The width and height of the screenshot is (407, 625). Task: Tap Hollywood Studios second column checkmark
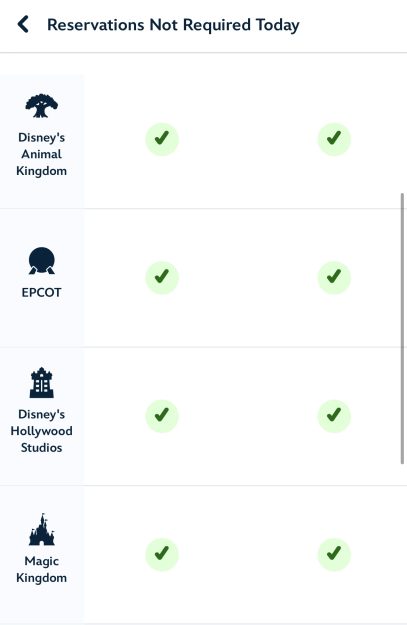tap(334, 416)
